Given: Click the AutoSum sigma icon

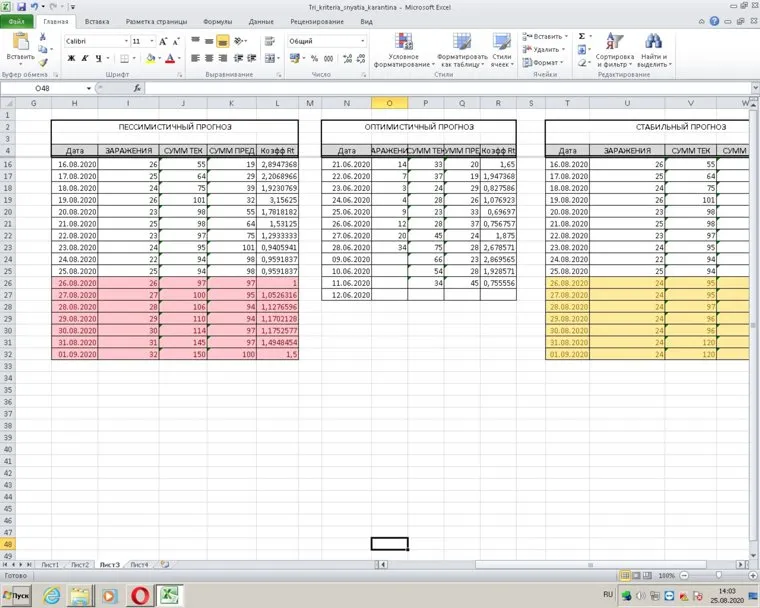Looking at the screenshot, I should (582, 36).
